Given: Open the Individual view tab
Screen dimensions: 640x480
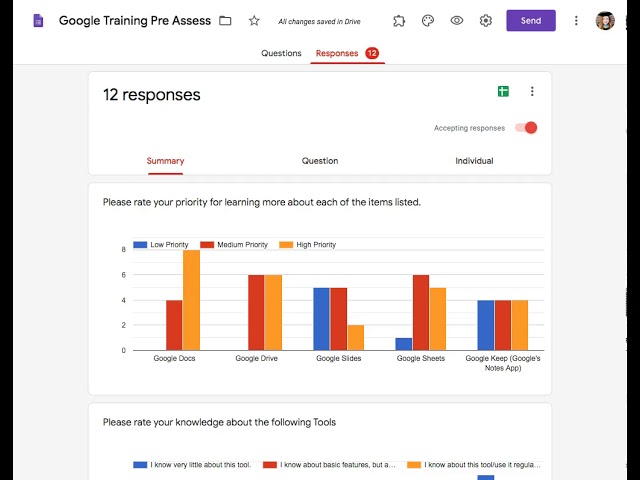Looking at the screenshot, I should pos(474,161).
